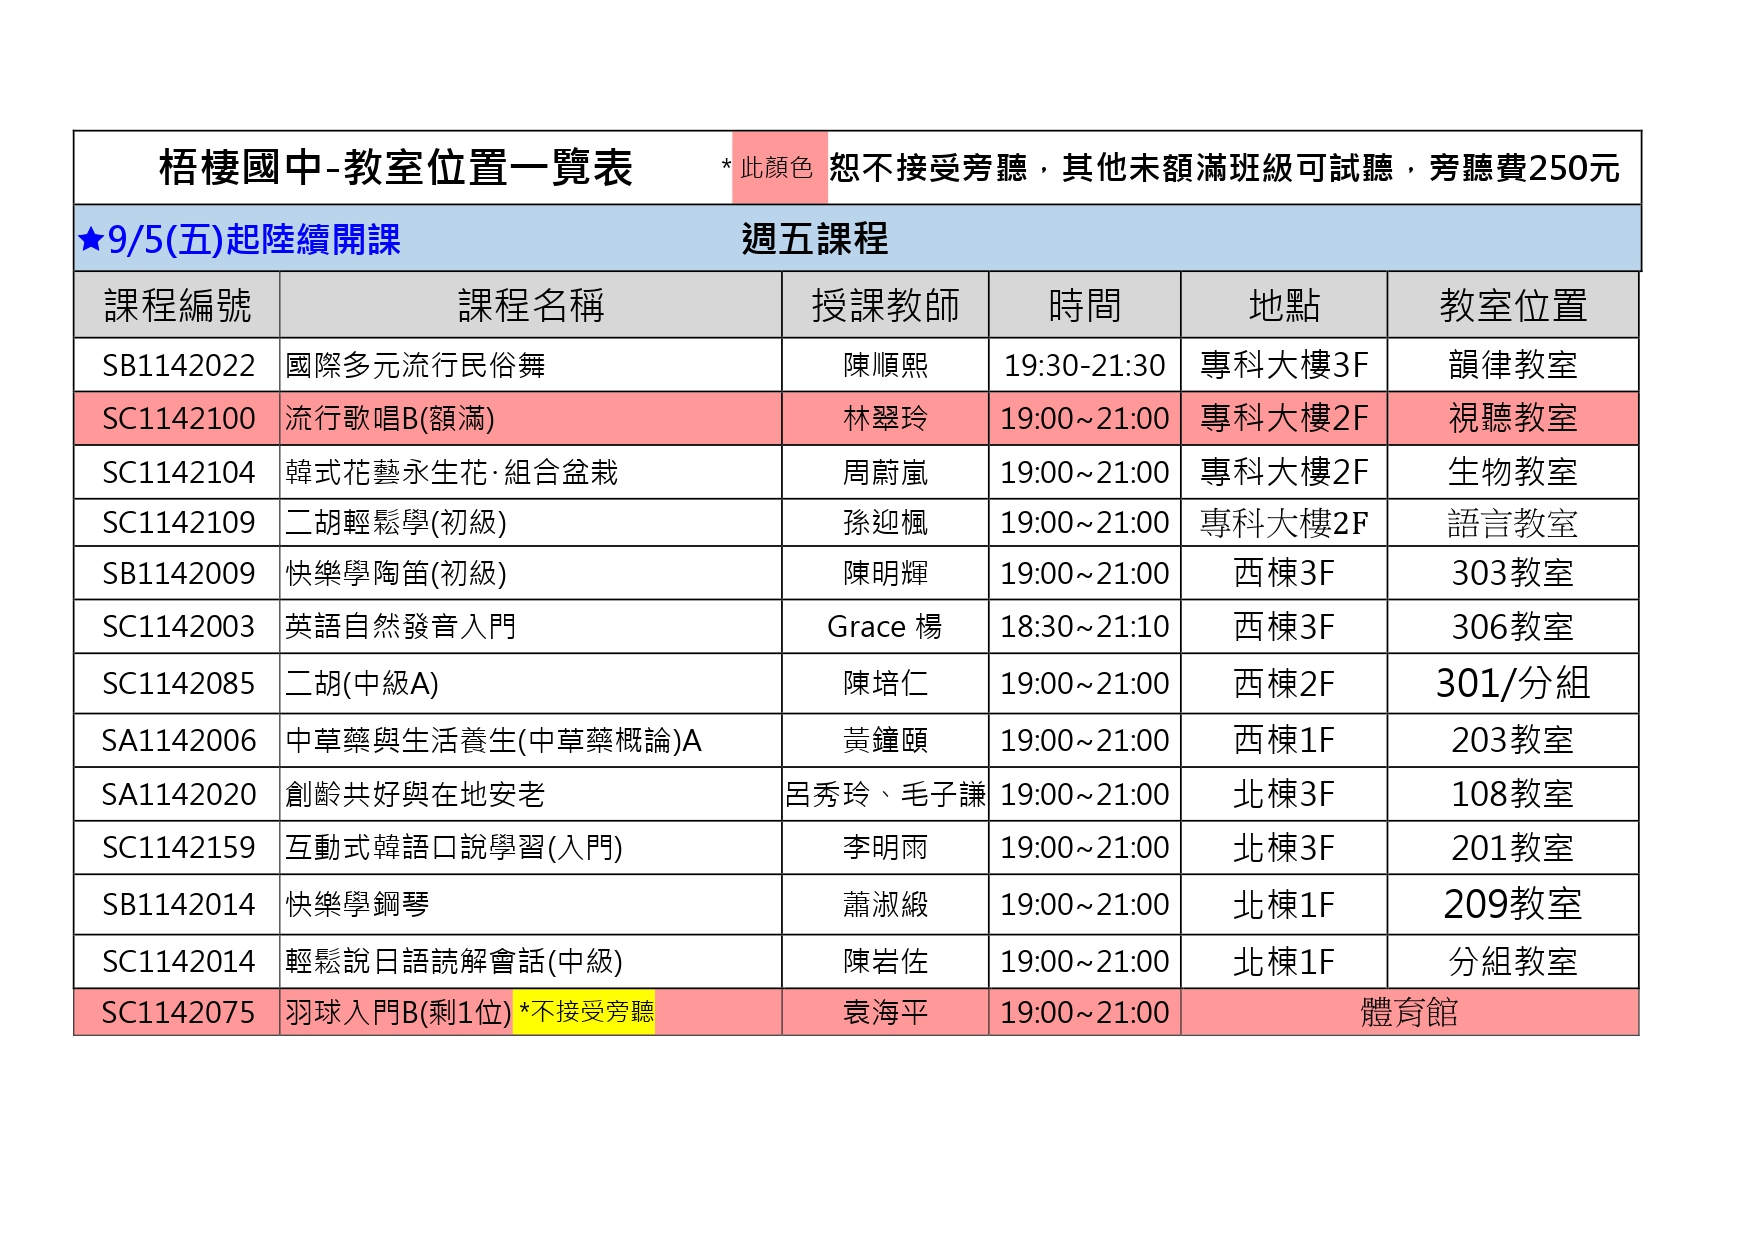Screen dimensions: 1754x1240
Task: Select the 體育館 location cell
Action: (x=1409, y=1012)
